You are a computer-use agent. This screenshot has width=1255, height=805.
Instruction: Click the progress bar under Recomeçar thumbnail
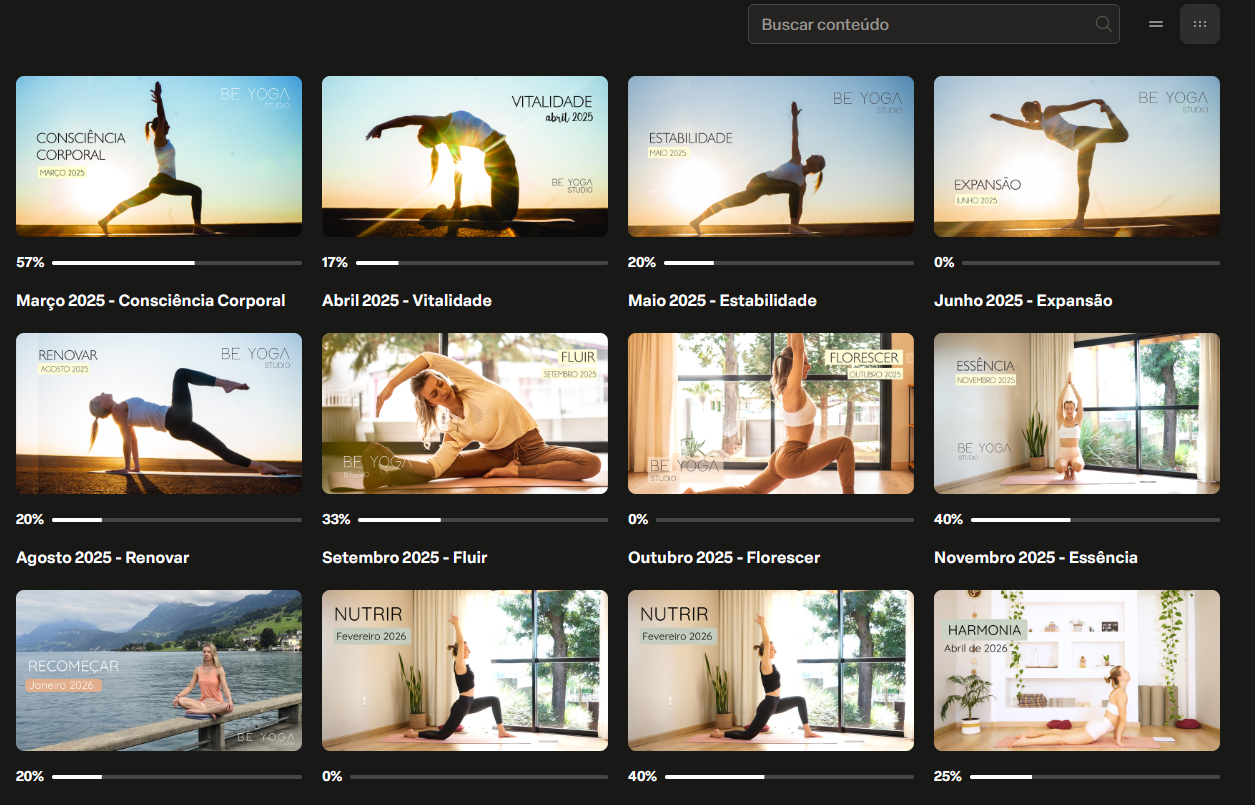[177, 777]
